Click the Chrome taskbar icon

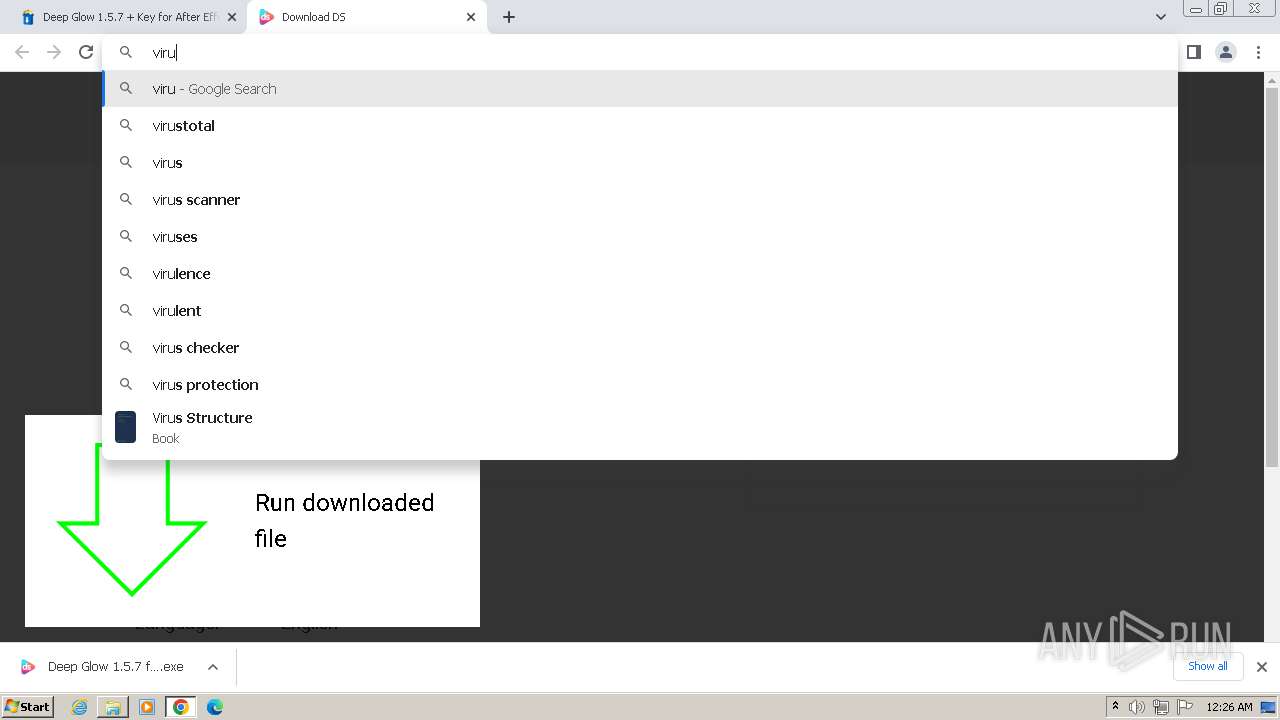[x=180, y=707]
